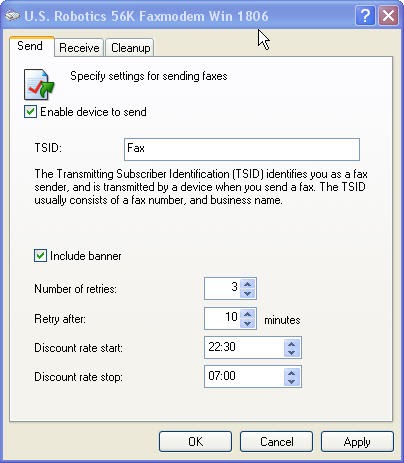Raise Discount rate stop time
Image resolution: width=404 pixels, height=463 pixels.
point(292,373)
